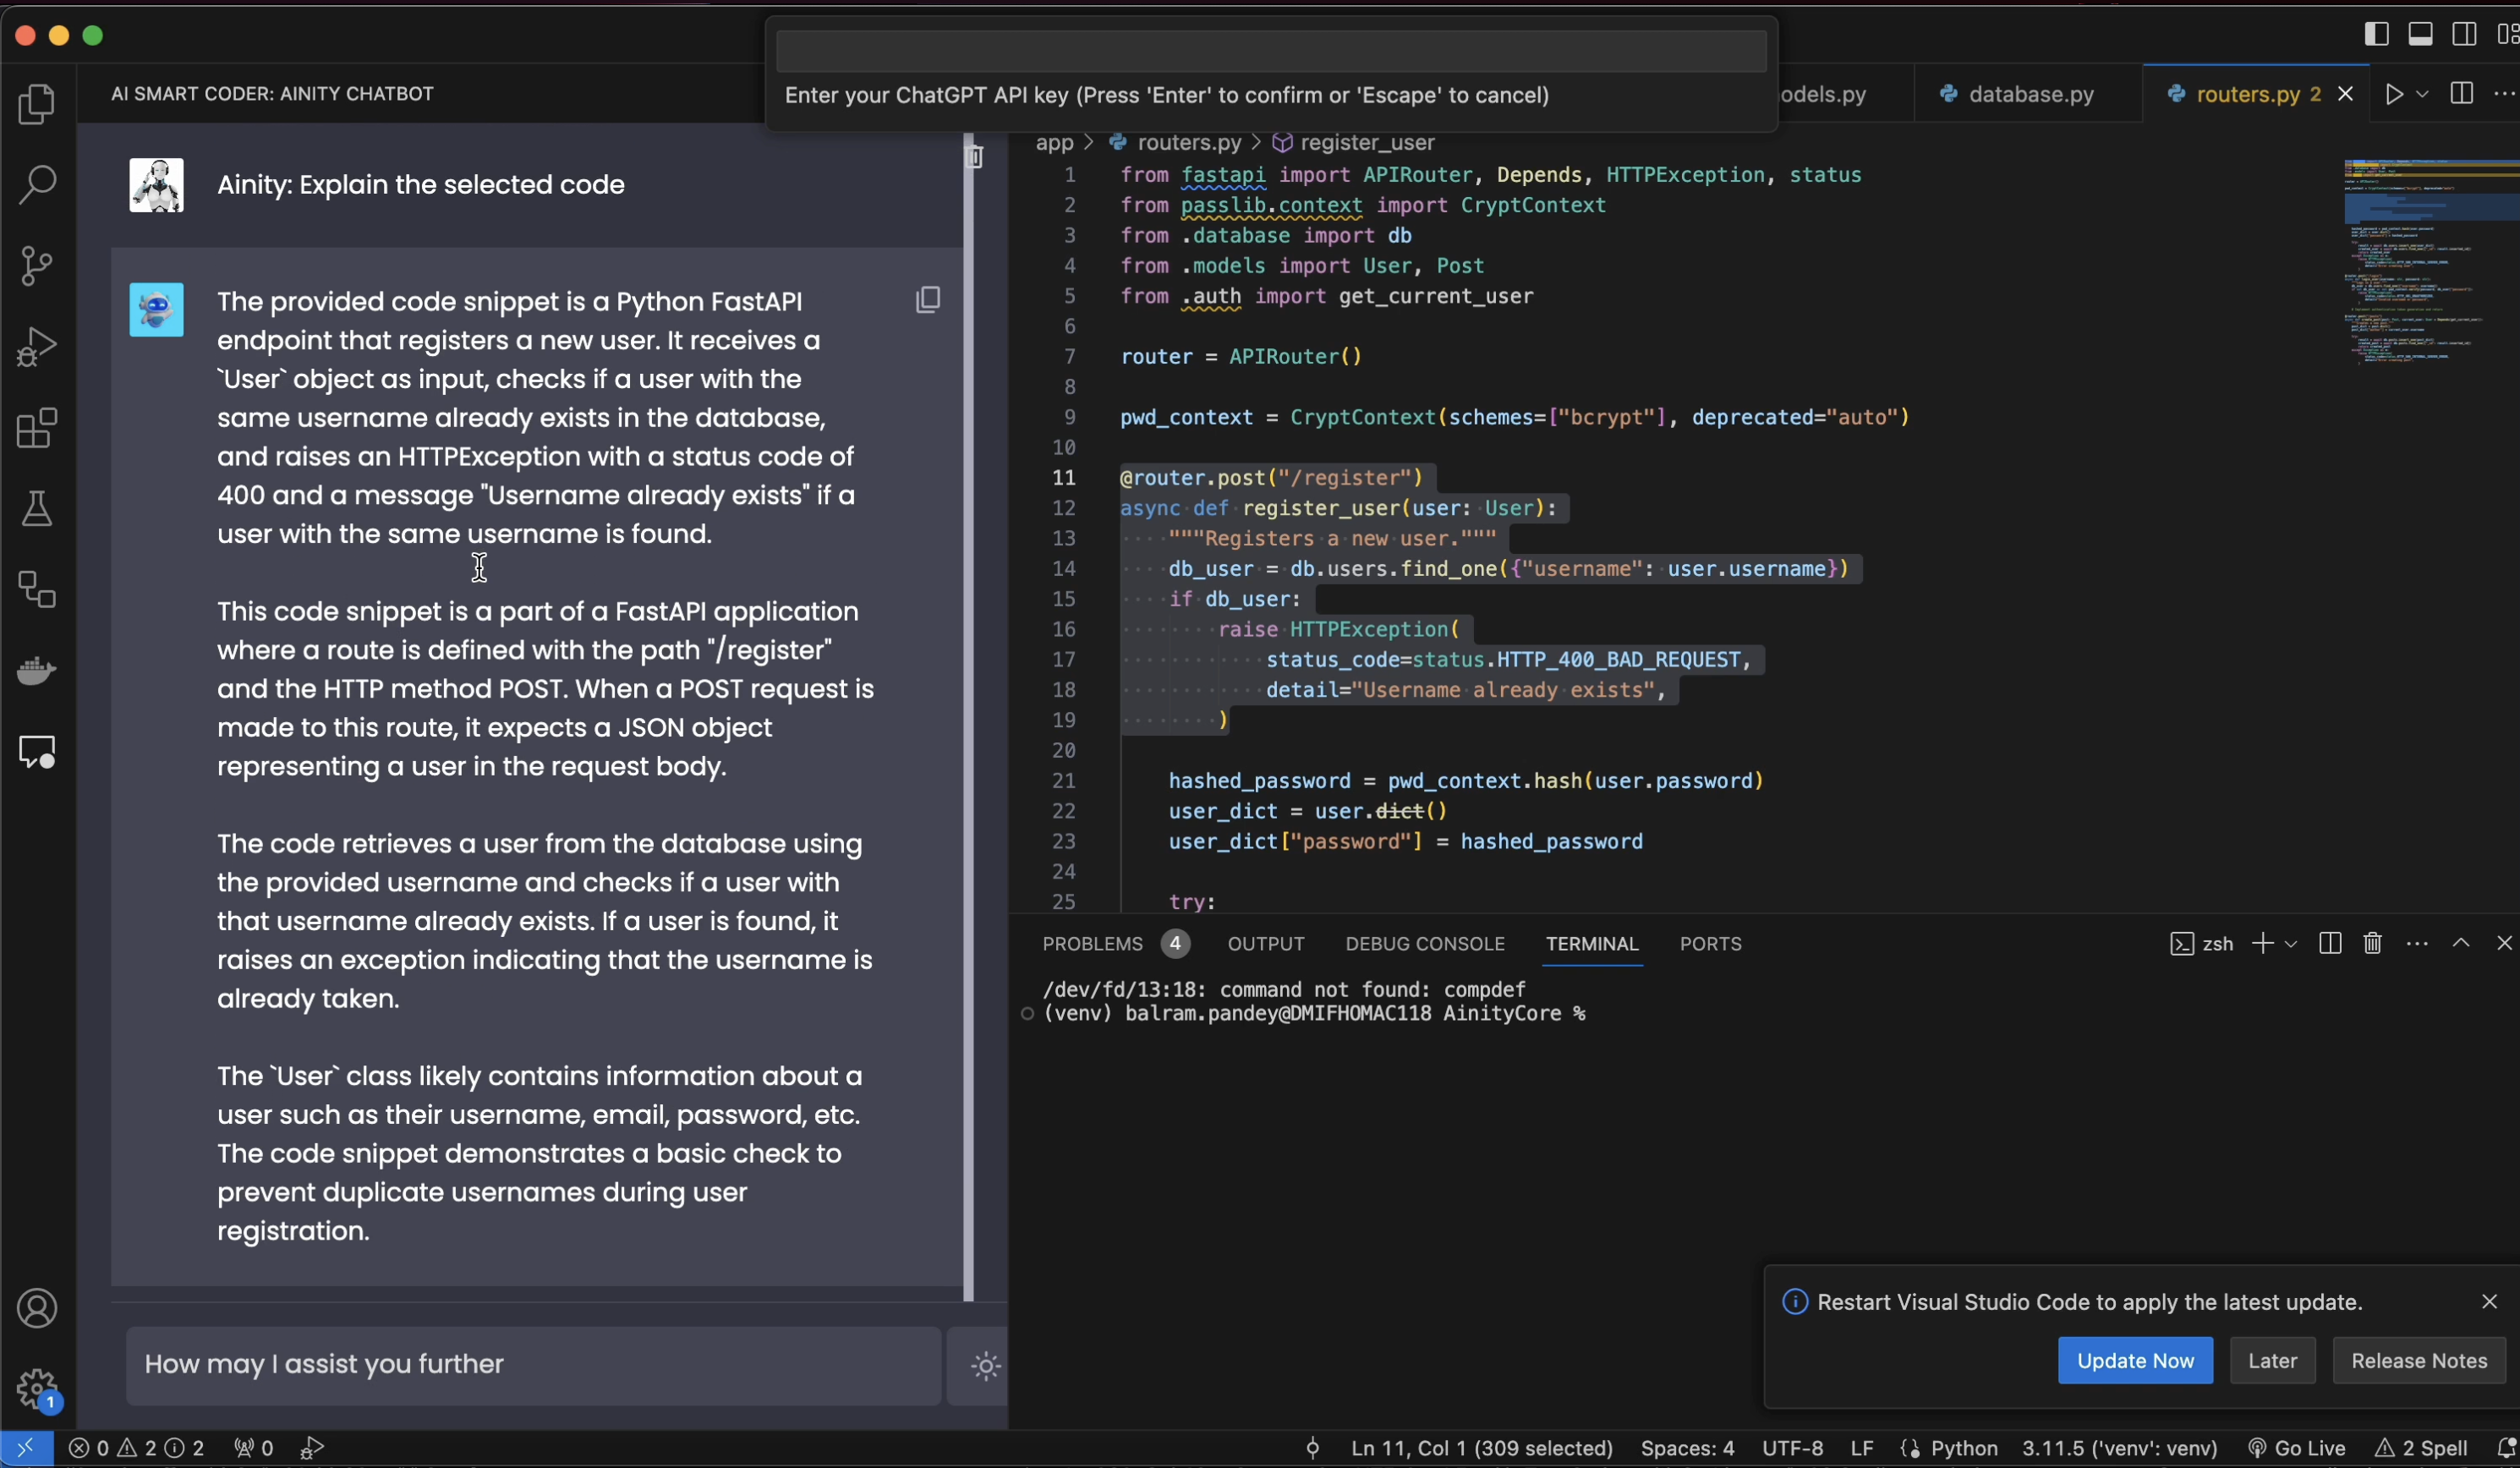Open the Search view icon
Image resolution: width=2520 pixels, height=1468 pixels.
(x=37, y=185)
